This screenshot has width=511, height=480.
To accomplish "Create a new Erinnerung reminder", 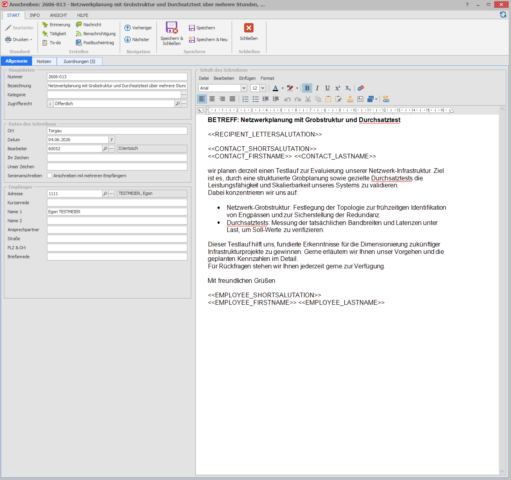I will 56,25.
